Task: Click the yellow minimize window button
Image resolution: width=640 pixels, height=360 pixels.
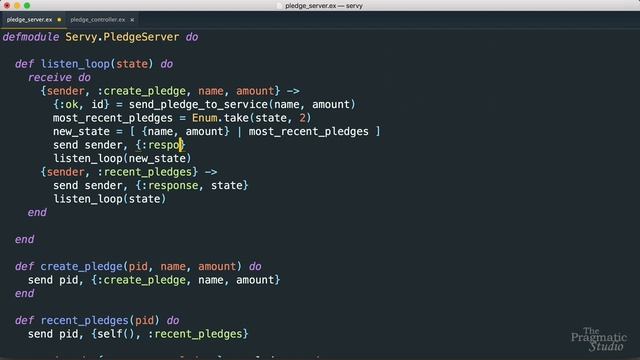Action: coord(17,5)
